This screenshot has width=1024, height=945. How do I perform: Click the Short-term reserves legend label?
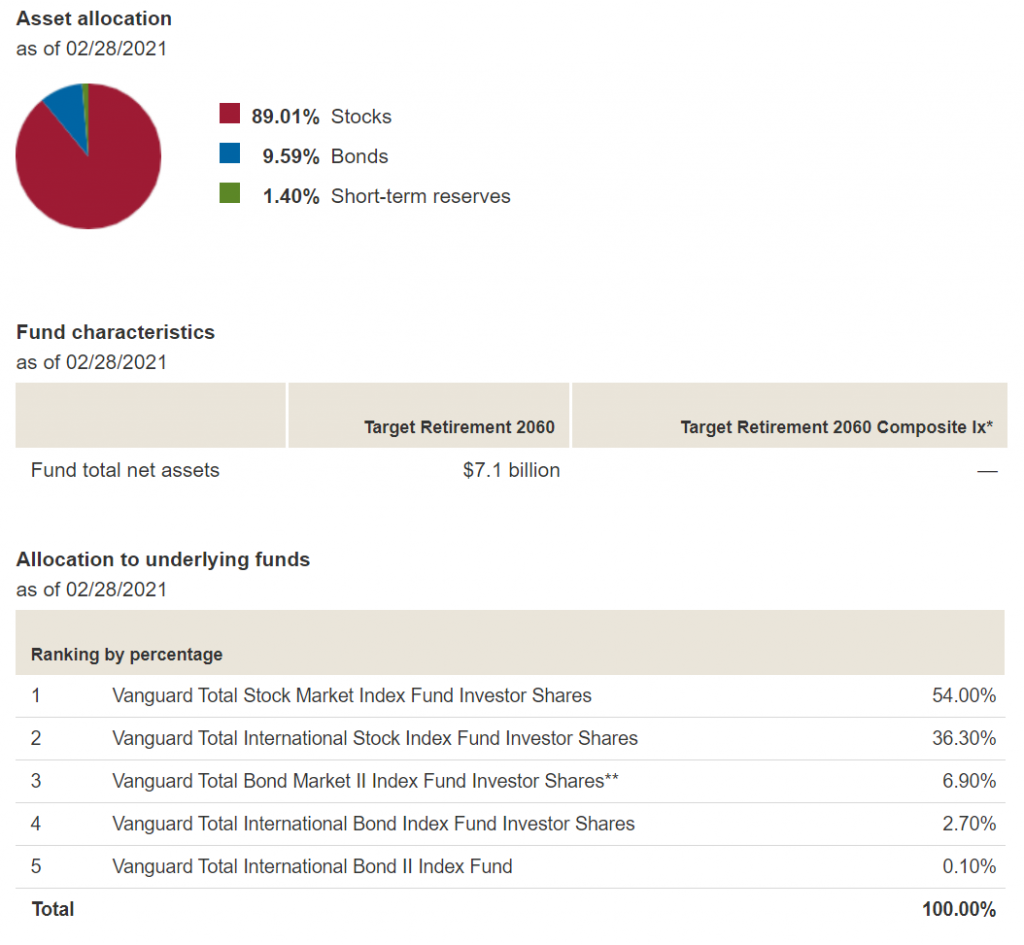point(421,196)
